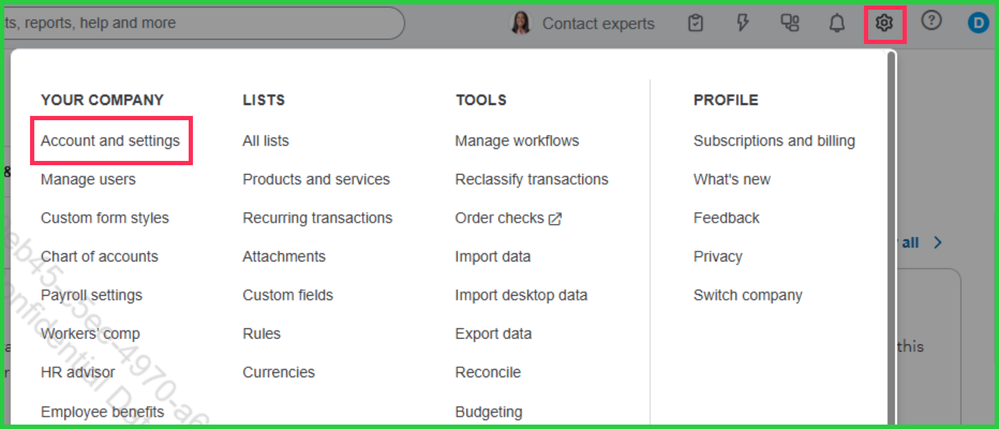Select Switch company
This screenshot has width=999, height=429.
click(x=747, y=295)
